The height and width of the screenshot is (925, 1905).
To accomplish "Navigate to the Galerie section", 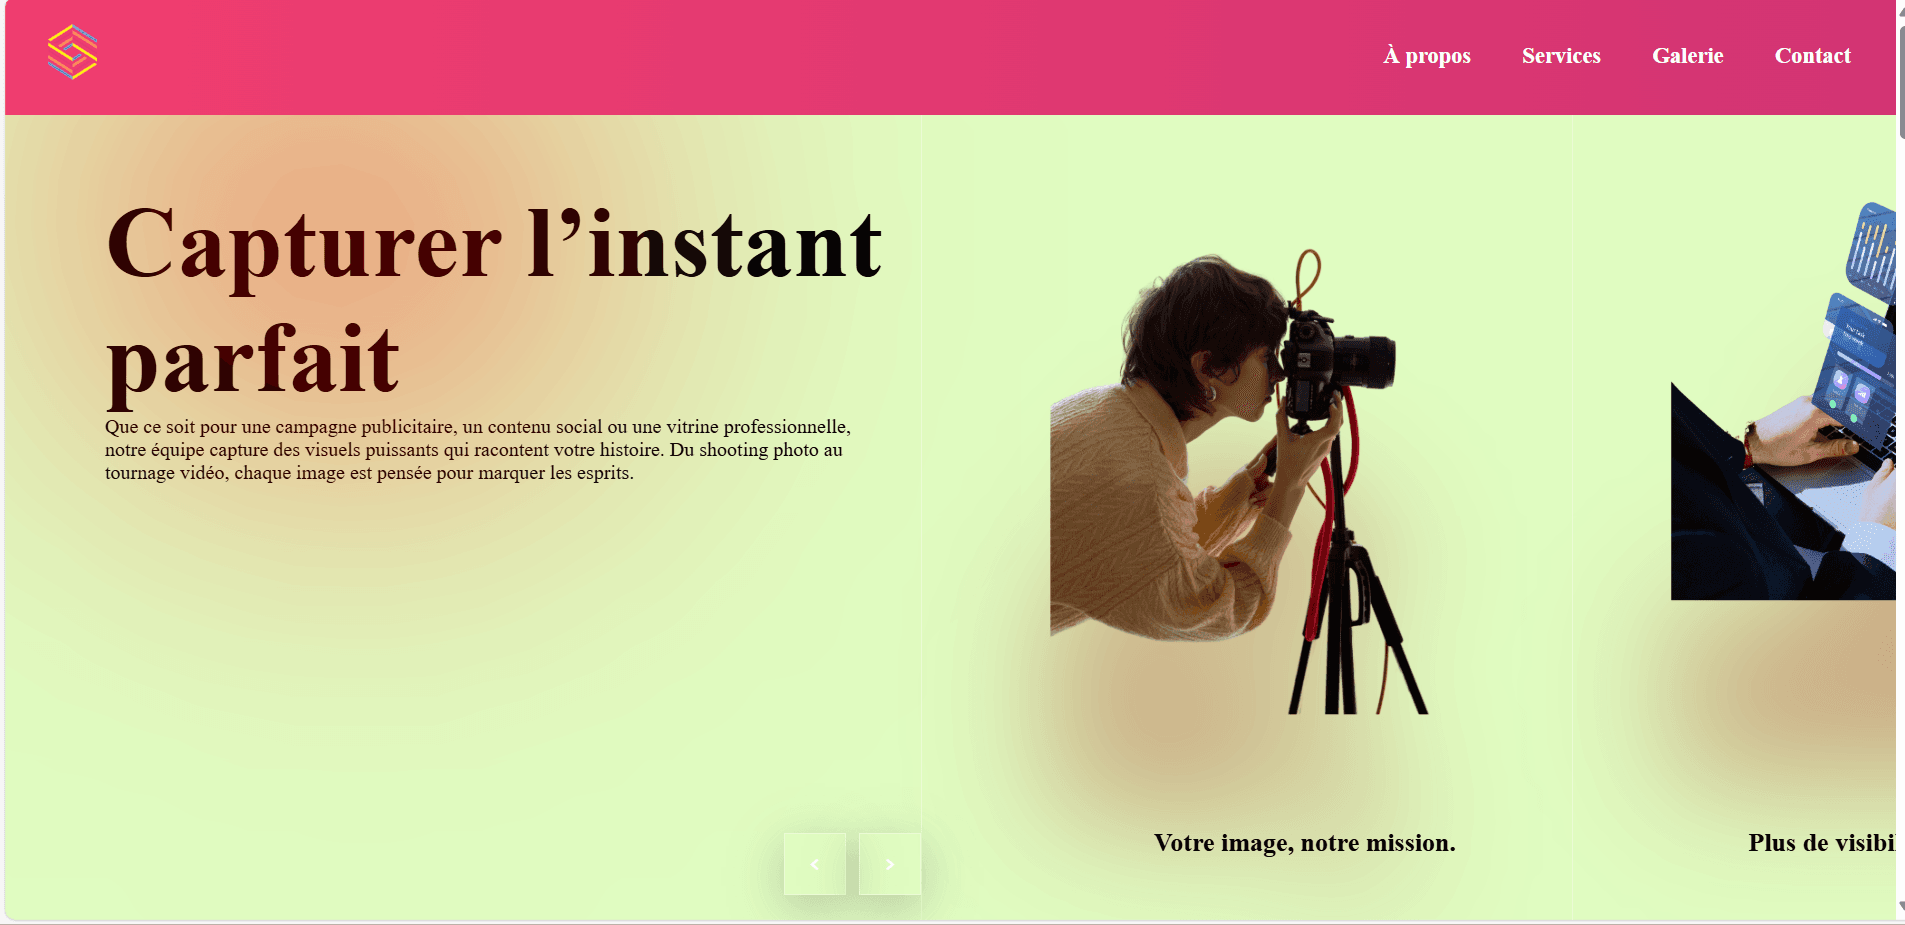I will 1688,56.
